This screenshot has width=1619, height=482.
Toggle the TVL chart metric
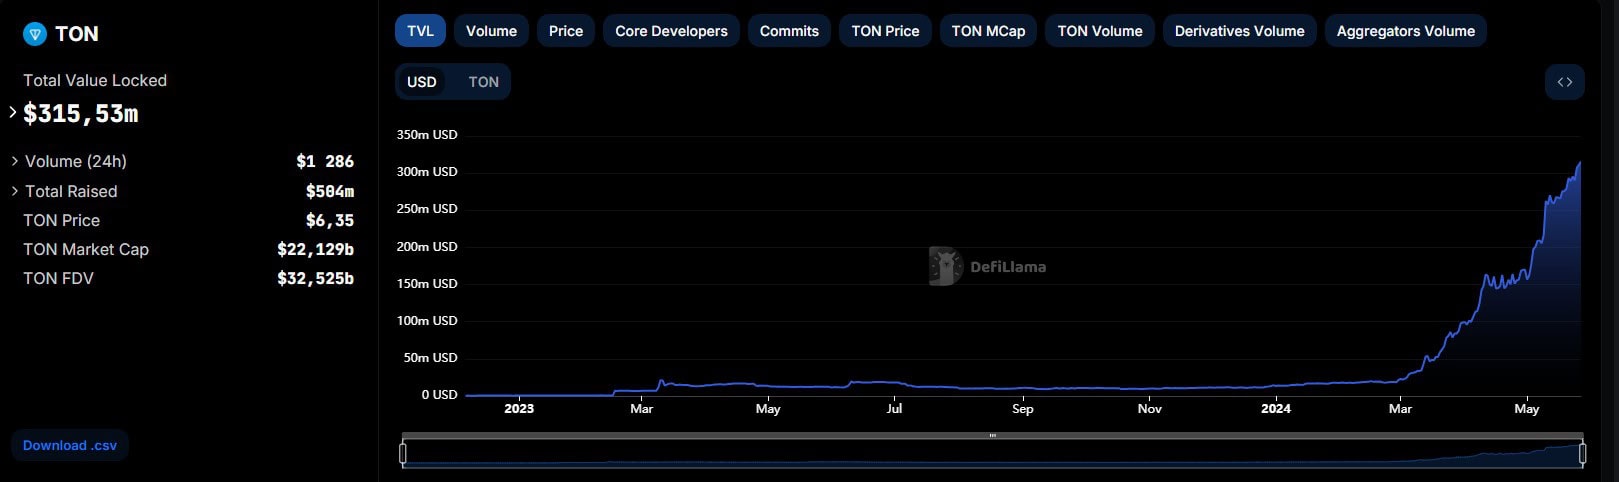(420, 31)
